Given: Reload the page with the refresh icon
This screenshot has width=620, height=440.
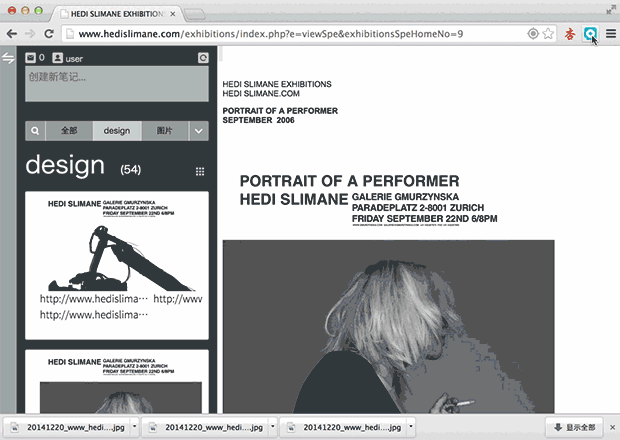Looking at the screenshot, I should click(x=49, y=34).
